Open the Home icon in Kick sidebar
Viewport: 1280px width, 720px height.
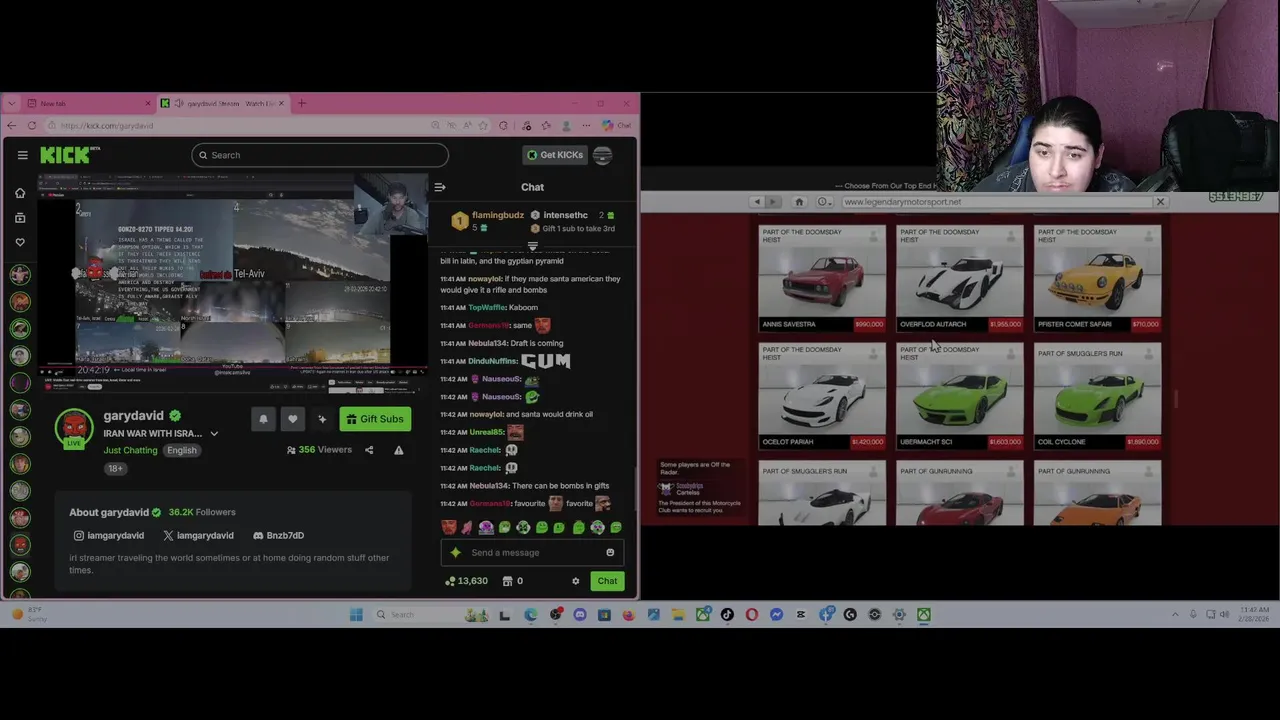click(x=20, y=193)
